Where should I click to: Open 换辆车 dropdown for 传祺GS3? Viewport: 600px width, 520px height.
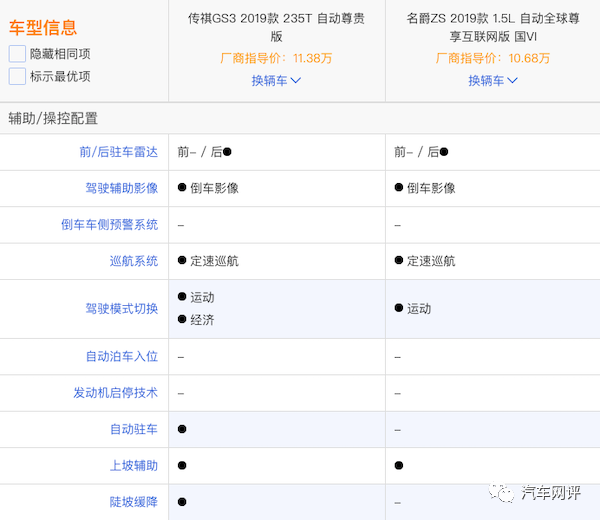tap(276, 81)
